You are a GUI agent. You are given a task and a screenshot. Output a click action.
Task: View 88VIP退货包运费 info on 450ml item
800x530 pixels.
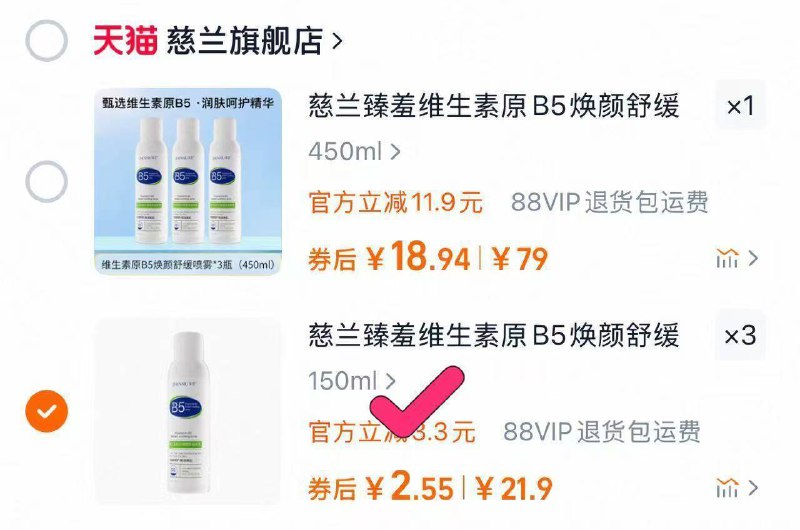(610, 202)
